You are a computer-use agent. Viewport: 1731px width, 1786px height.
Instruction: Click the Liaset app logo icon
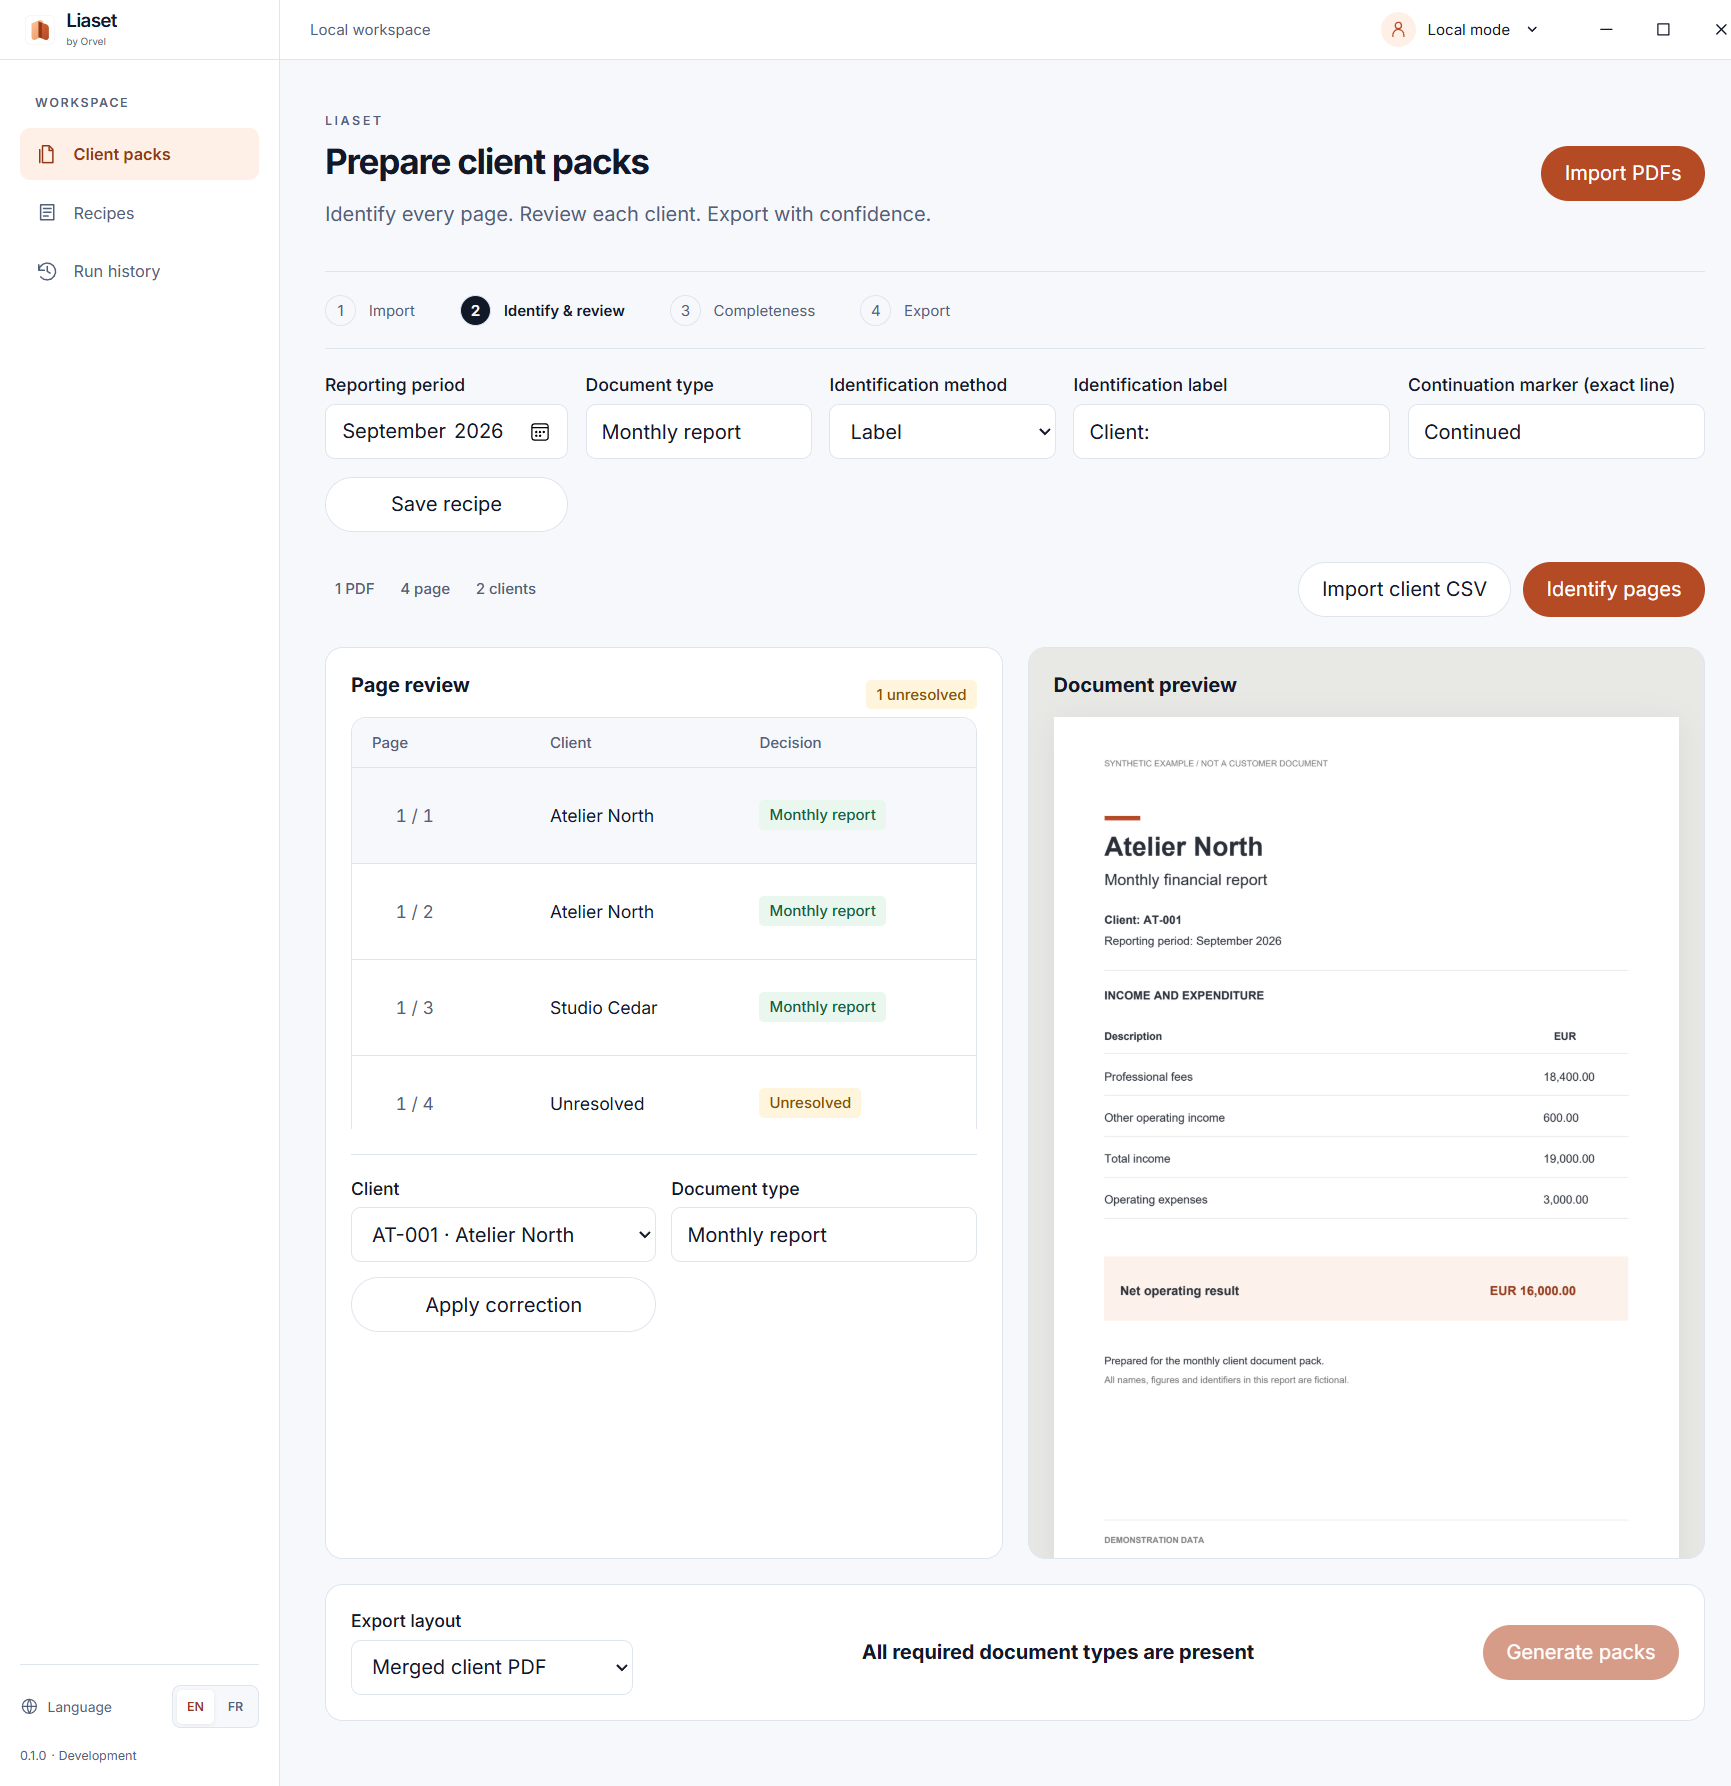[40, 30]
